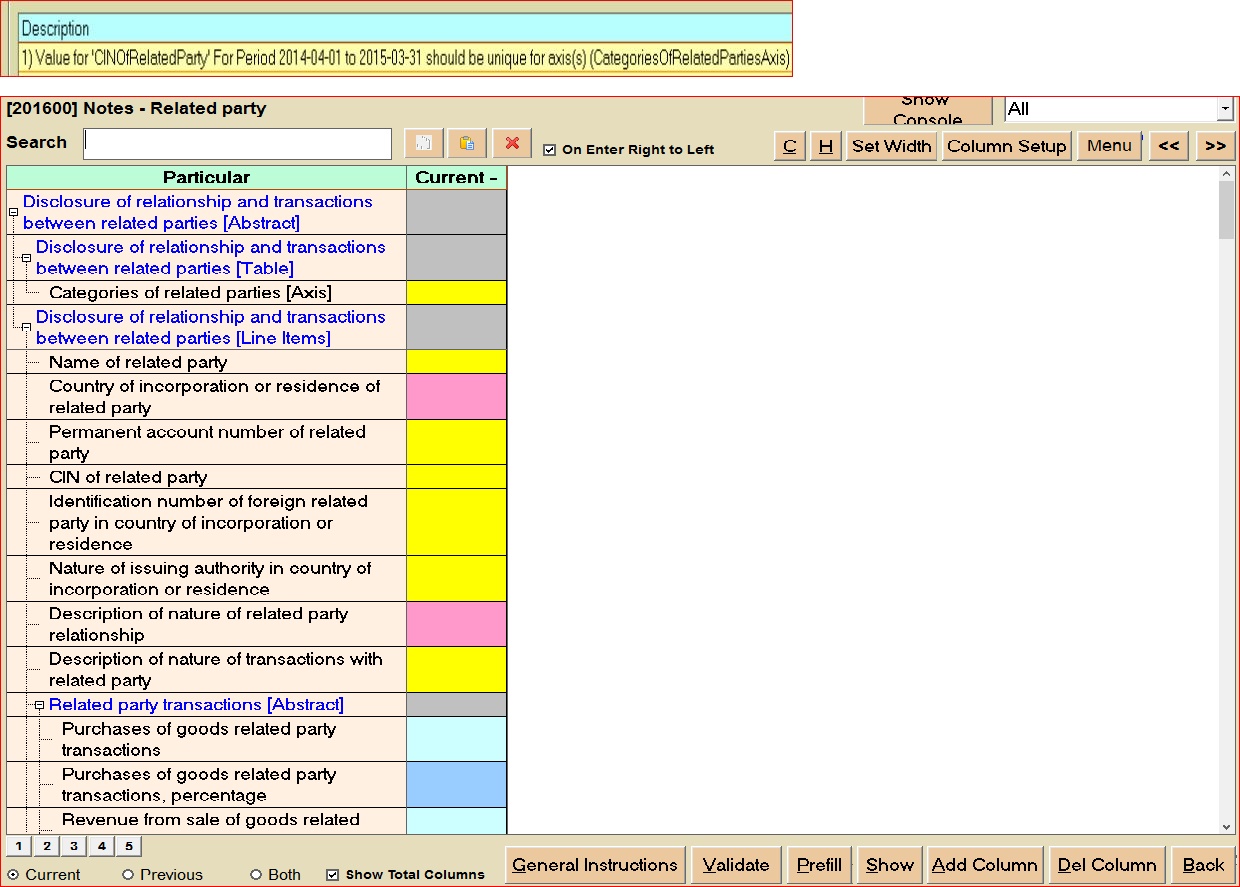The width and height of the screenshot is (1240, 887).
Task: Uncheck On Enter Right to Left
Action: pos(549,150)
